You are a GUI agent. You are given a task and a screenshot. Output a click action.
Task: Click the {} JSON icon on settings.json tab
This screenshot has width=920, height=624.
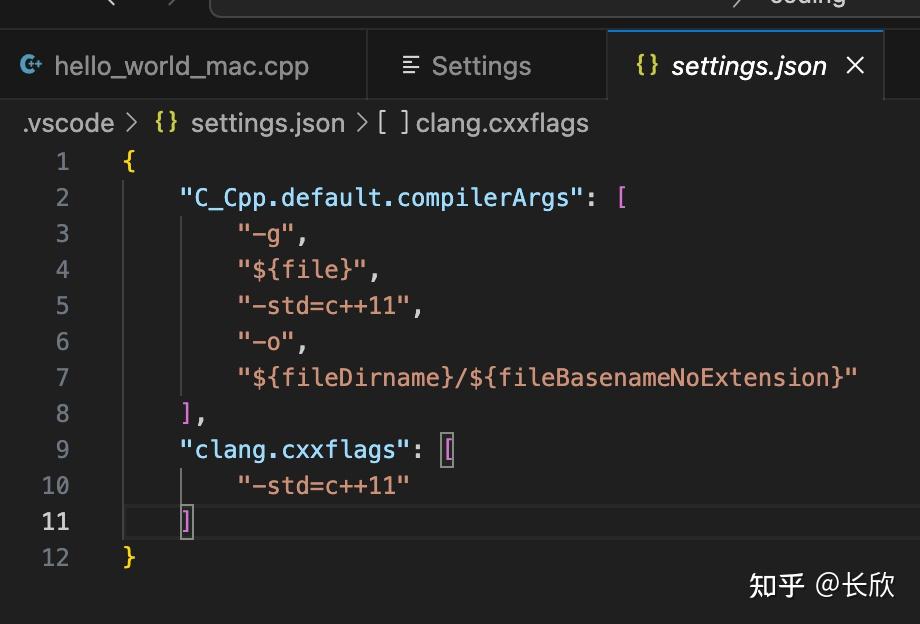pyautogui.click(x=647, y=66)
